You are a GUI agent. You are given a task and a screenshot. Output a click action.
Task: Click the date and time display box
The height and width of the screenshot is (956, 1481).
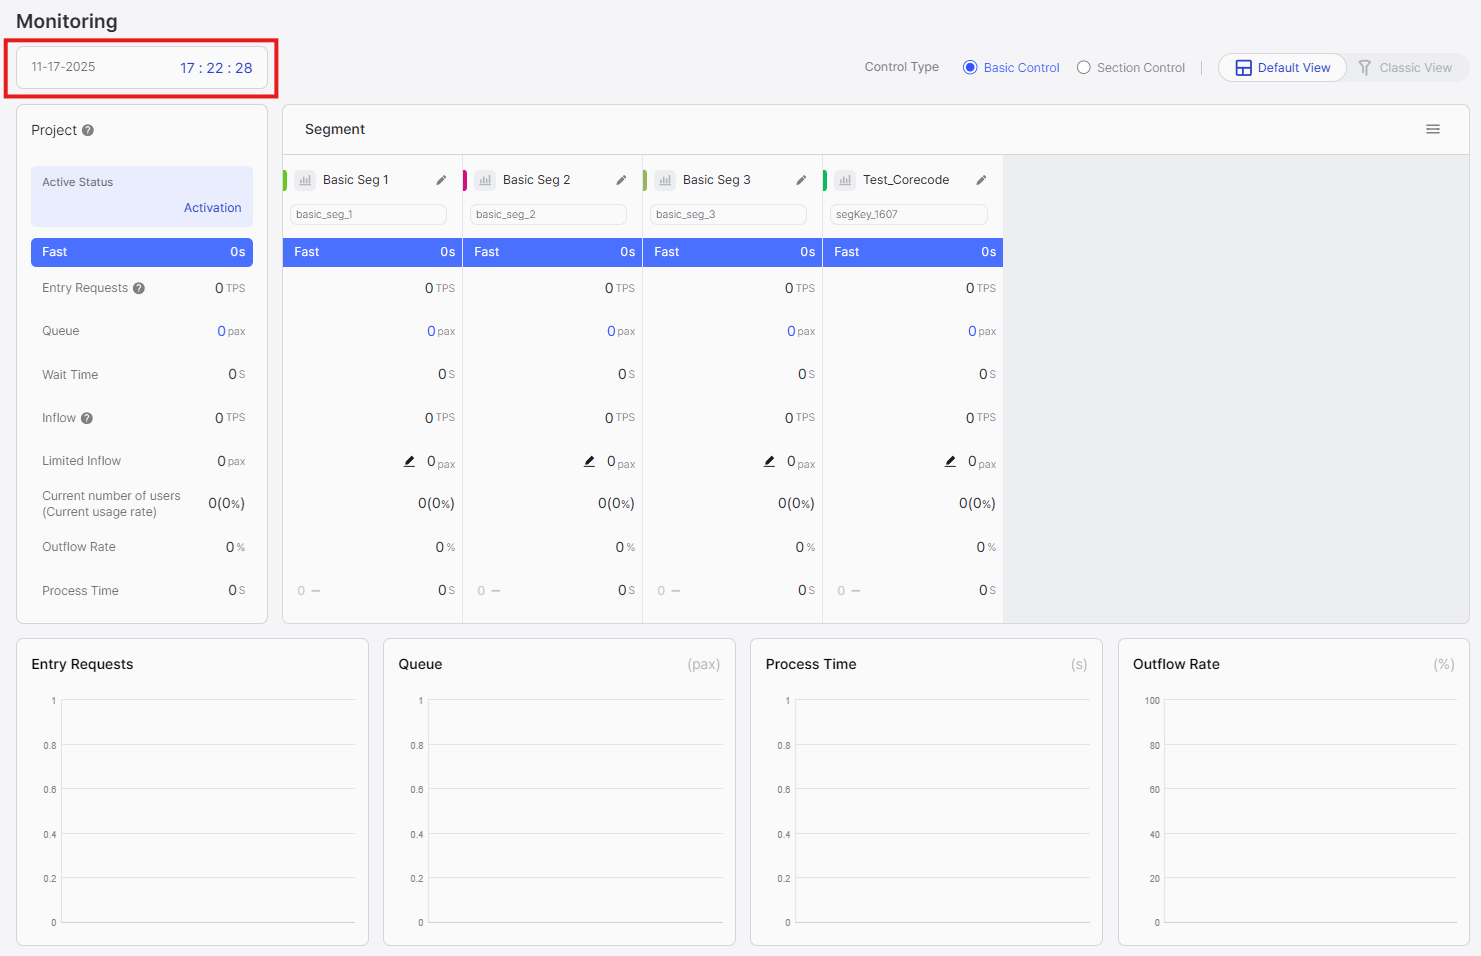[x=142, y=68]
